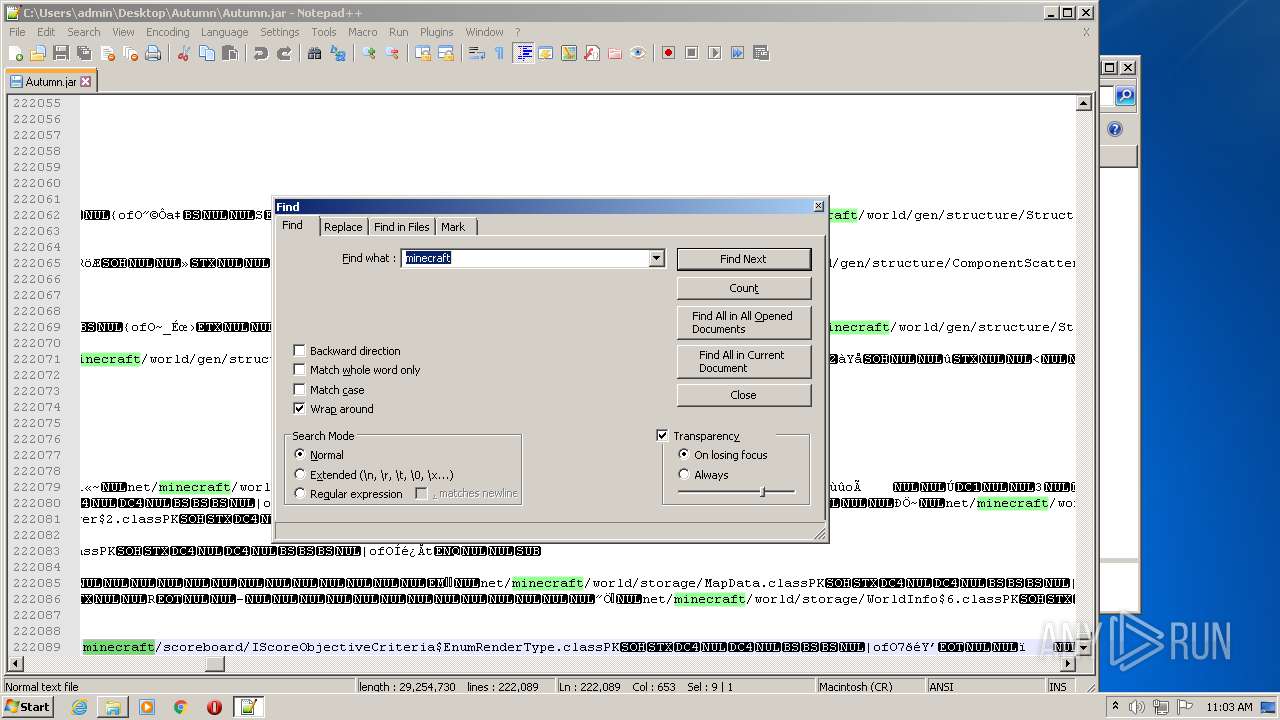The height and width of the screenshot is (720, 1280).
Task: Open the Document Map toolbar icon
Action: click(569, 53)
